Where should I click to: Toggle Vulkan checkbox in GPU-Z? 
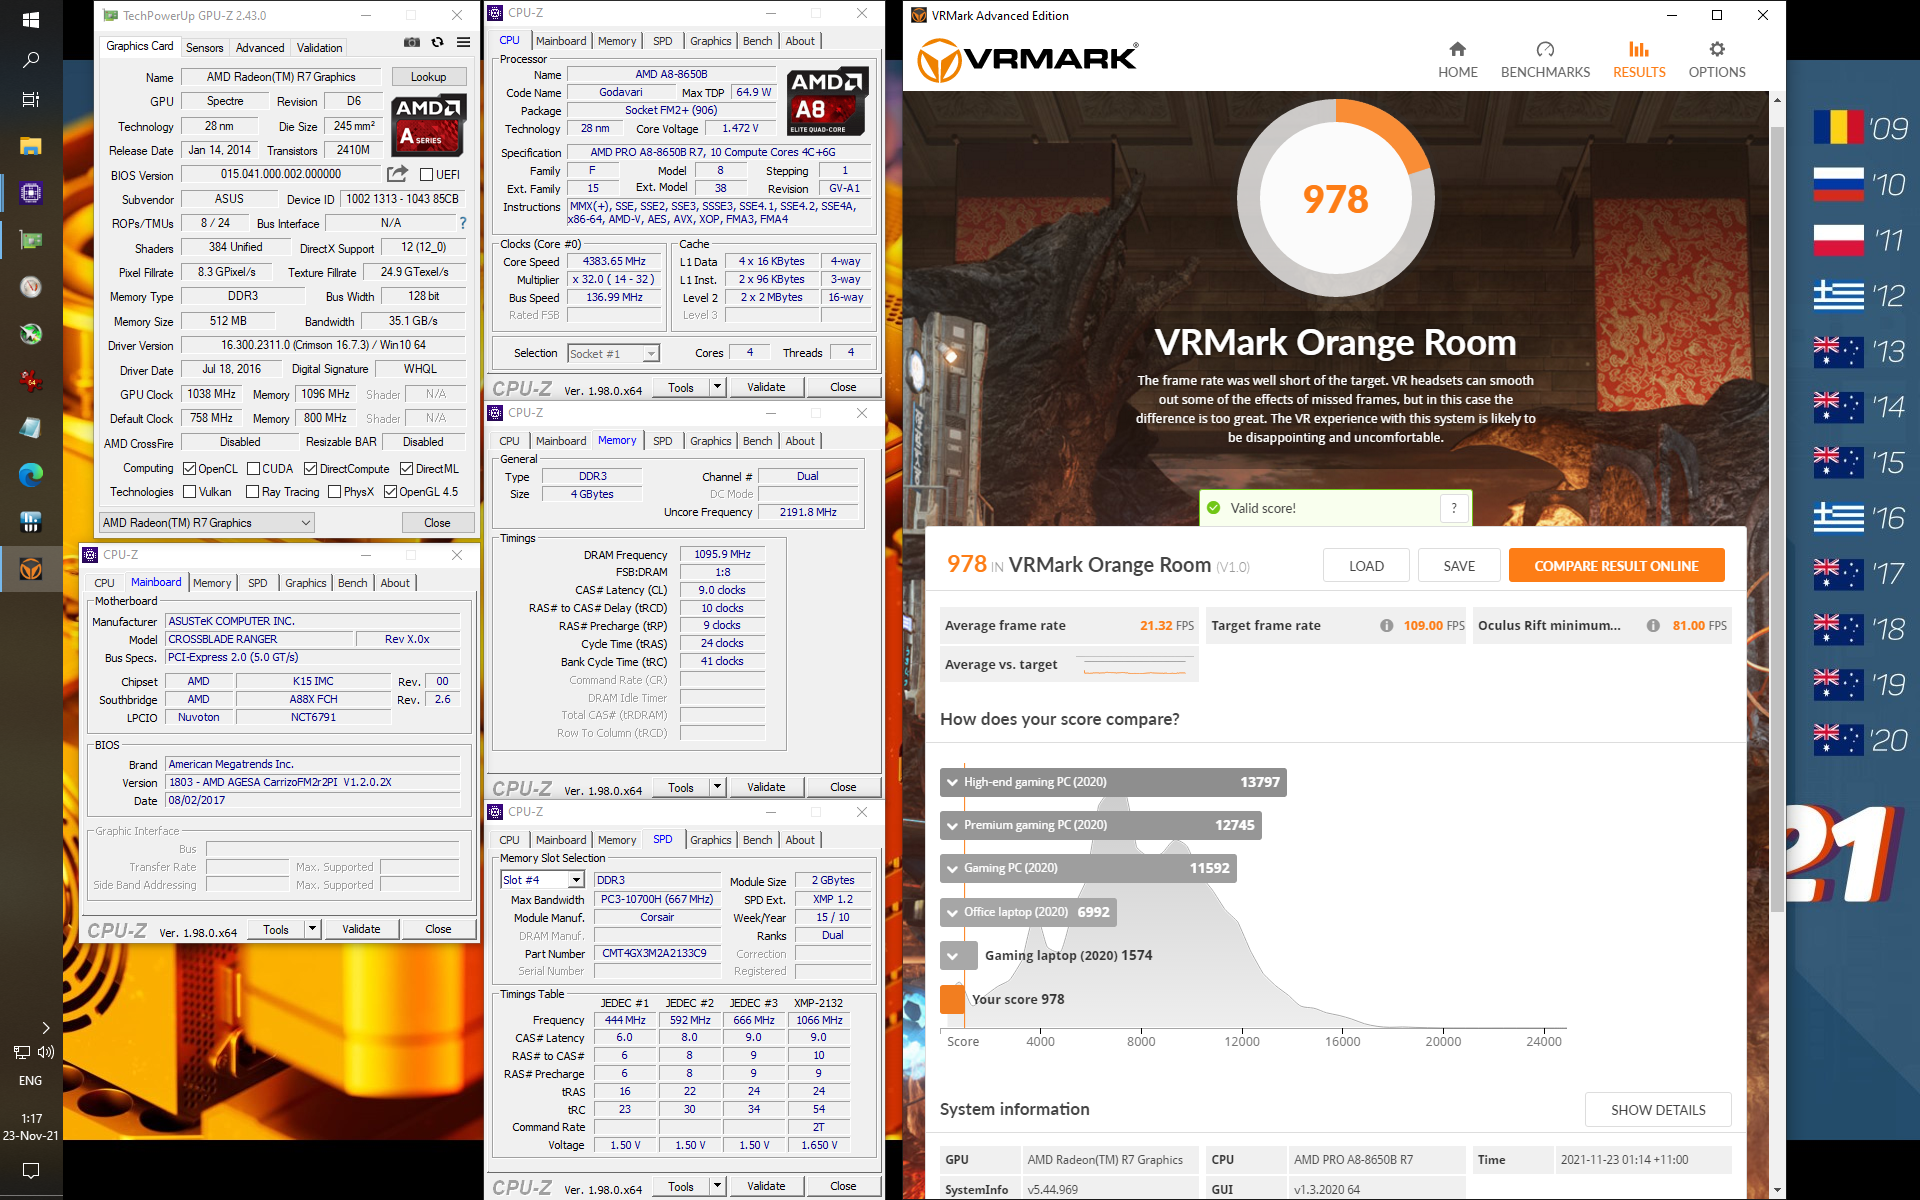pos(190,492)
